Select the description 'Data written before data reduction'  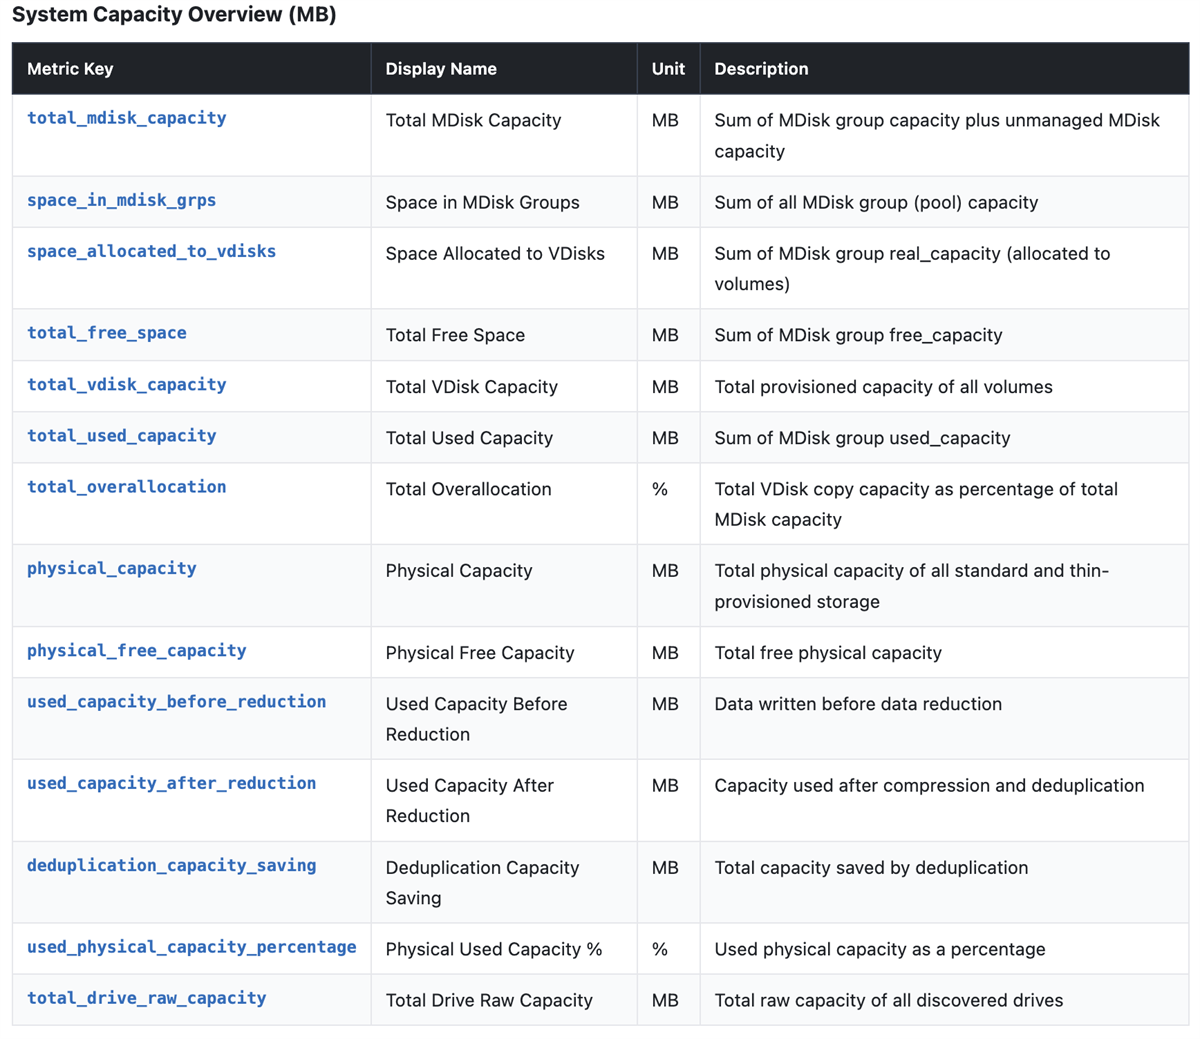click(858, 703)
